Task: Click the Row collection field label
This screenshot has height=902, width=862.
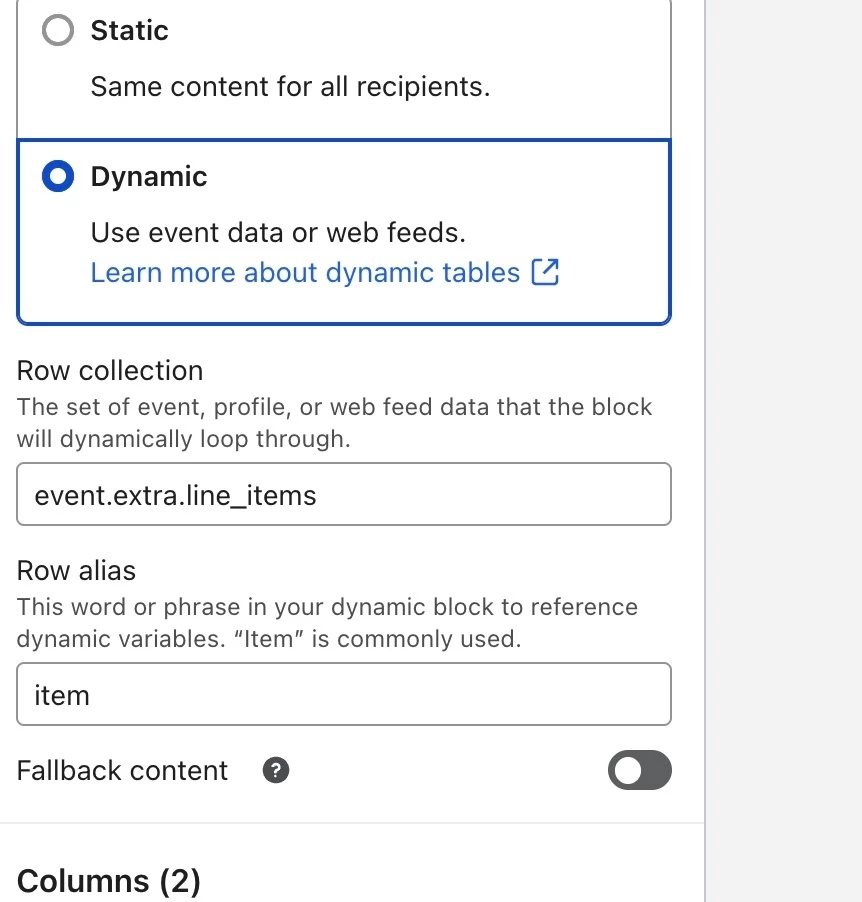Action: [110, 371]
